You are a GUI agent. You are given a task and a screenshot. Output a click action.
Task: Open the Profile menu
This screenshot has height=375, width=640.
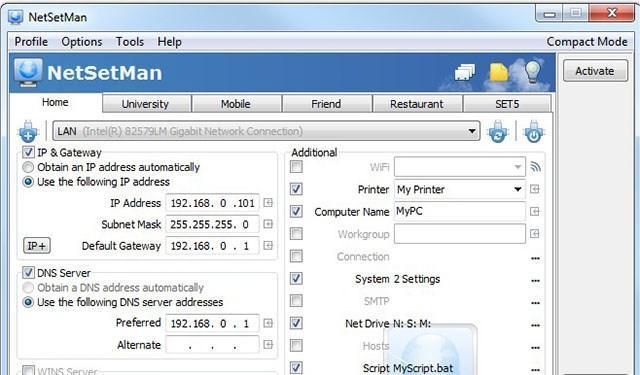[x=31, y=42]
